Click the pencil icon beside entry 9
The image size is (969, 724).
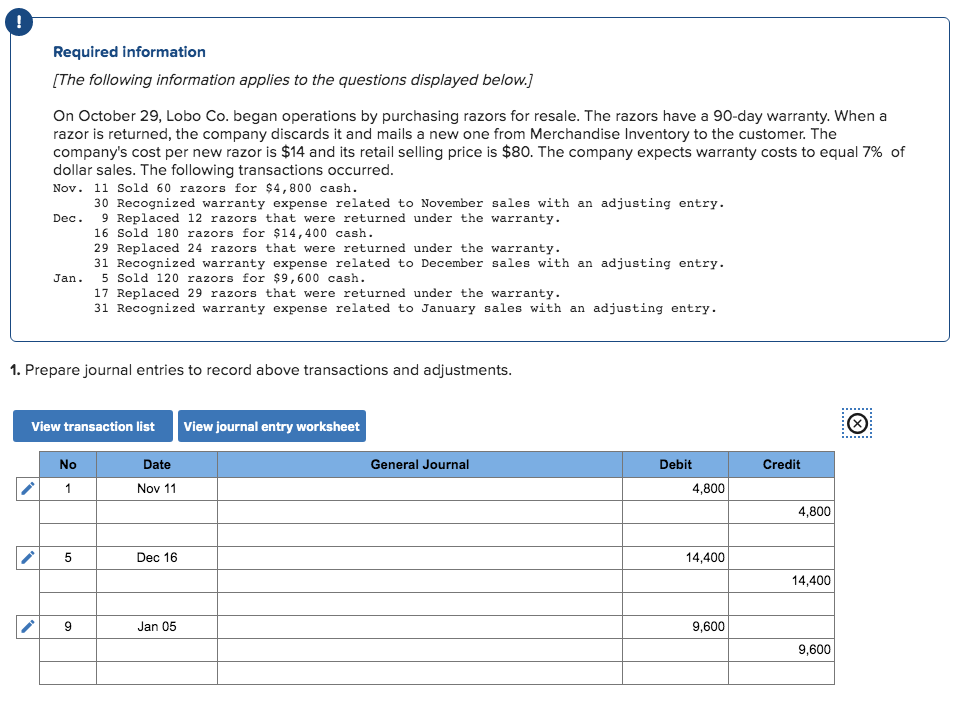tap(26, 626)
